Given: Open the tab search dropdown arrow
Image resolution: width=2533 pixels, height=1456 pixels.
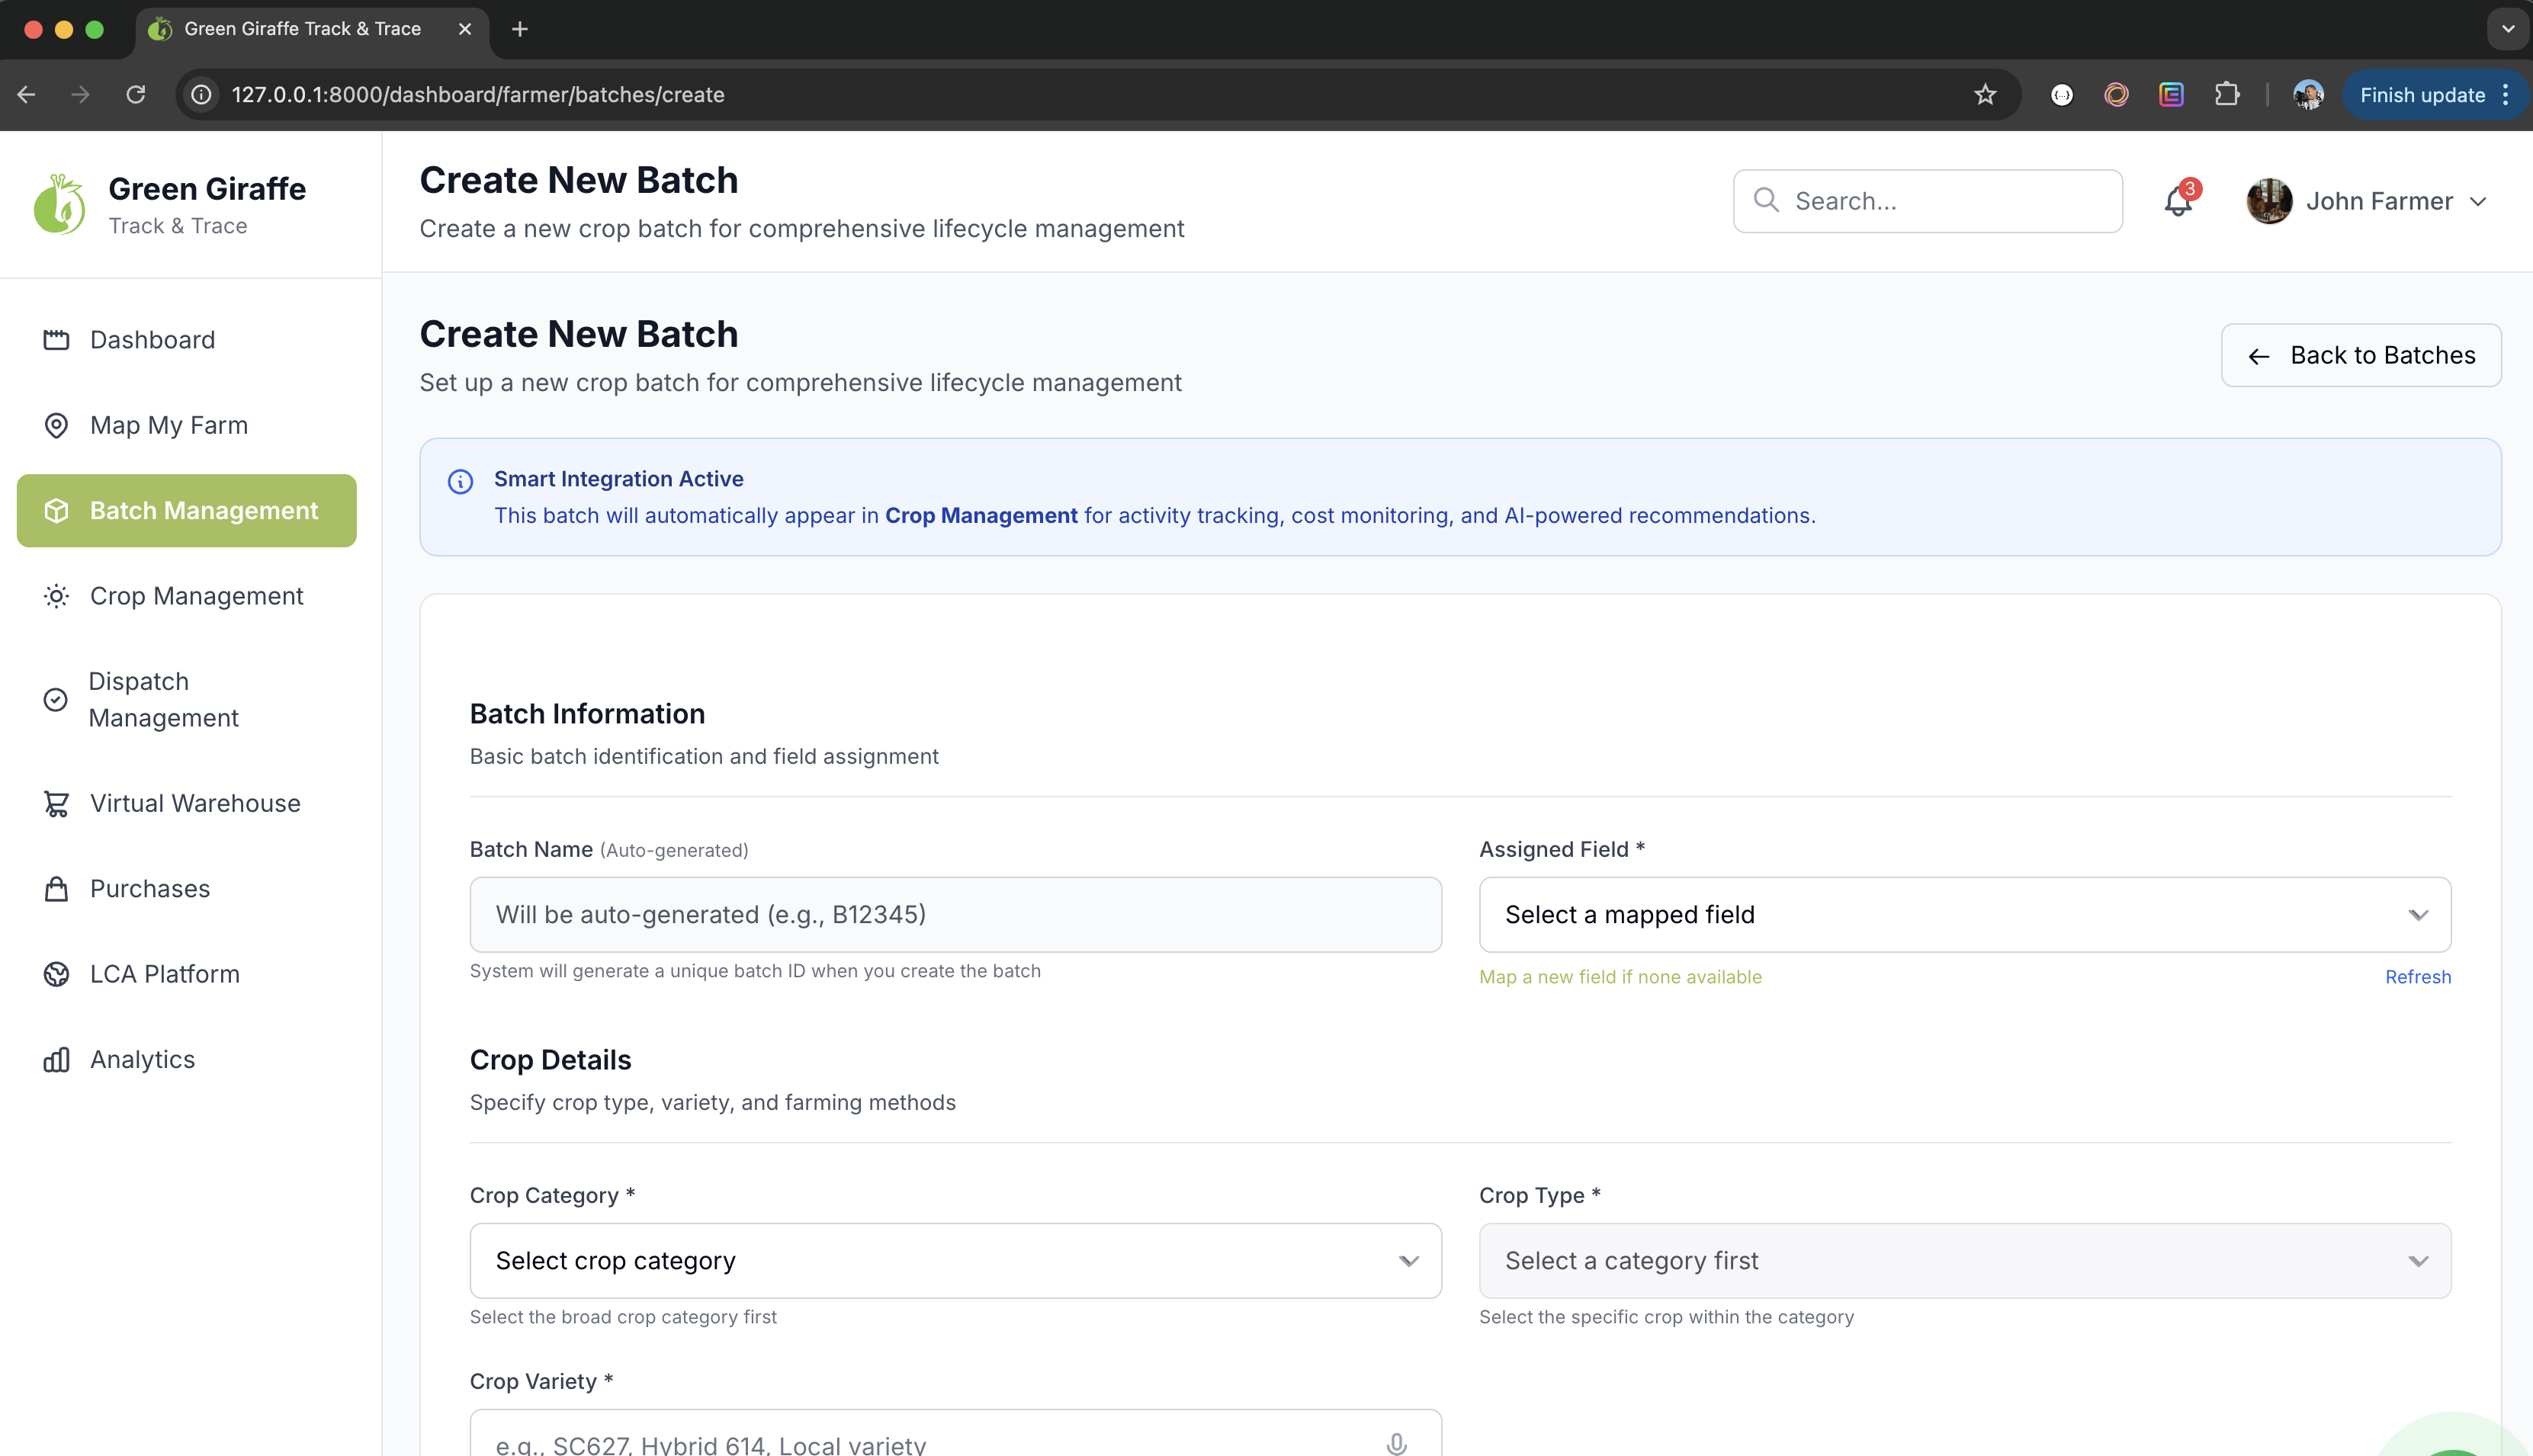Looking at the screenshot, I should pyautogui.click(x=2507, y=29).
